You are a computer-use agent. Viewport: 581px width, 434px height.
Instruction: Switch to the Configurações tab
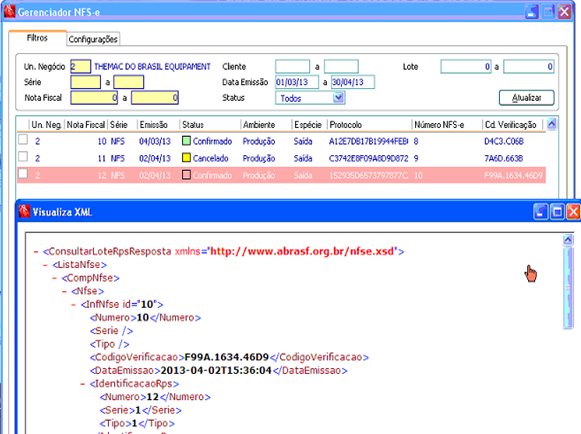(x=93, y=39)
